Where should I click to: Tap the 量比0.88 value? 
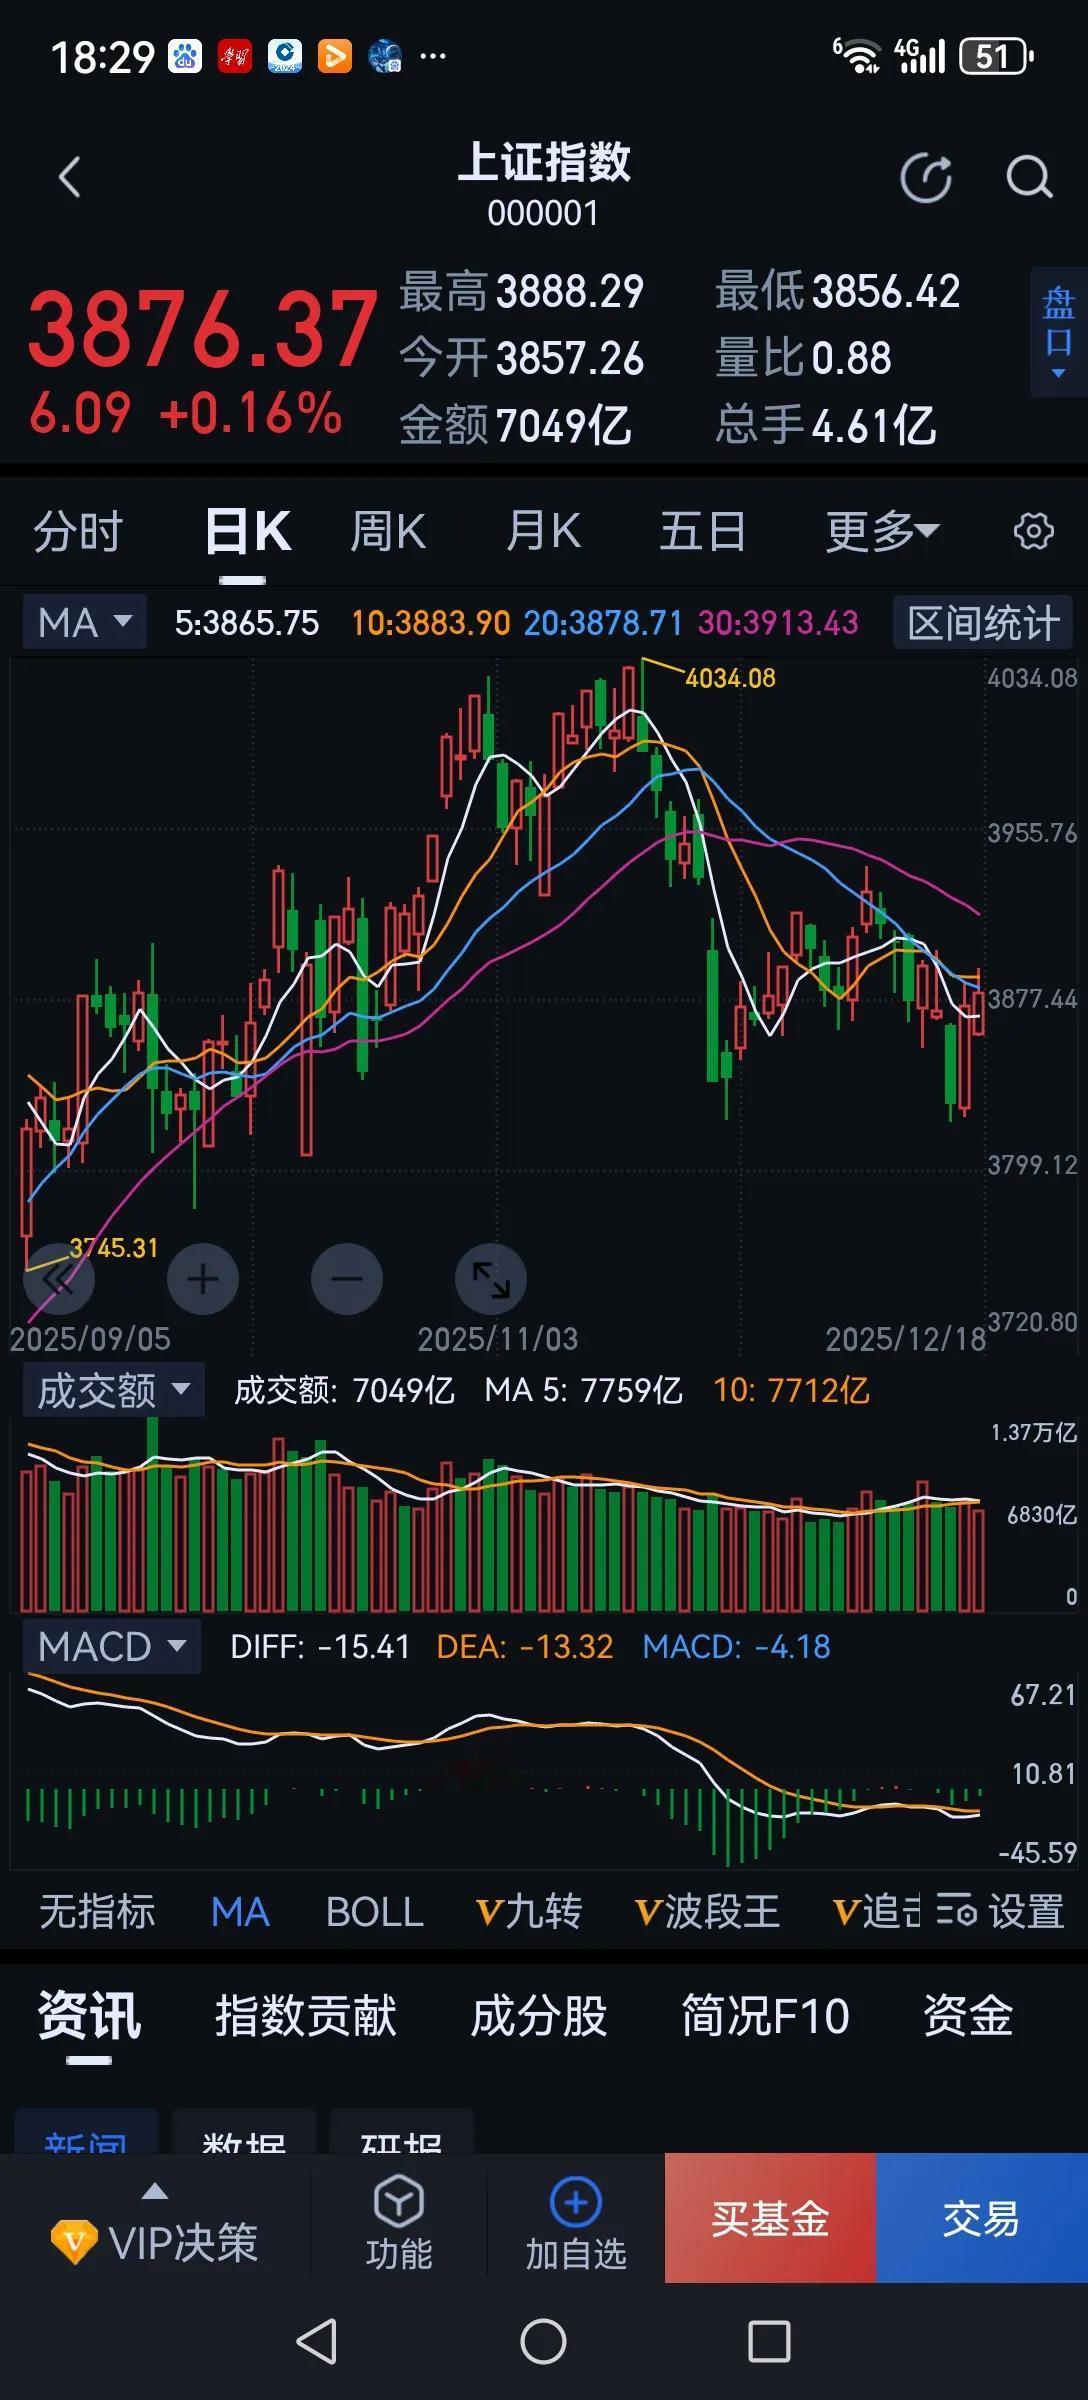803,358
